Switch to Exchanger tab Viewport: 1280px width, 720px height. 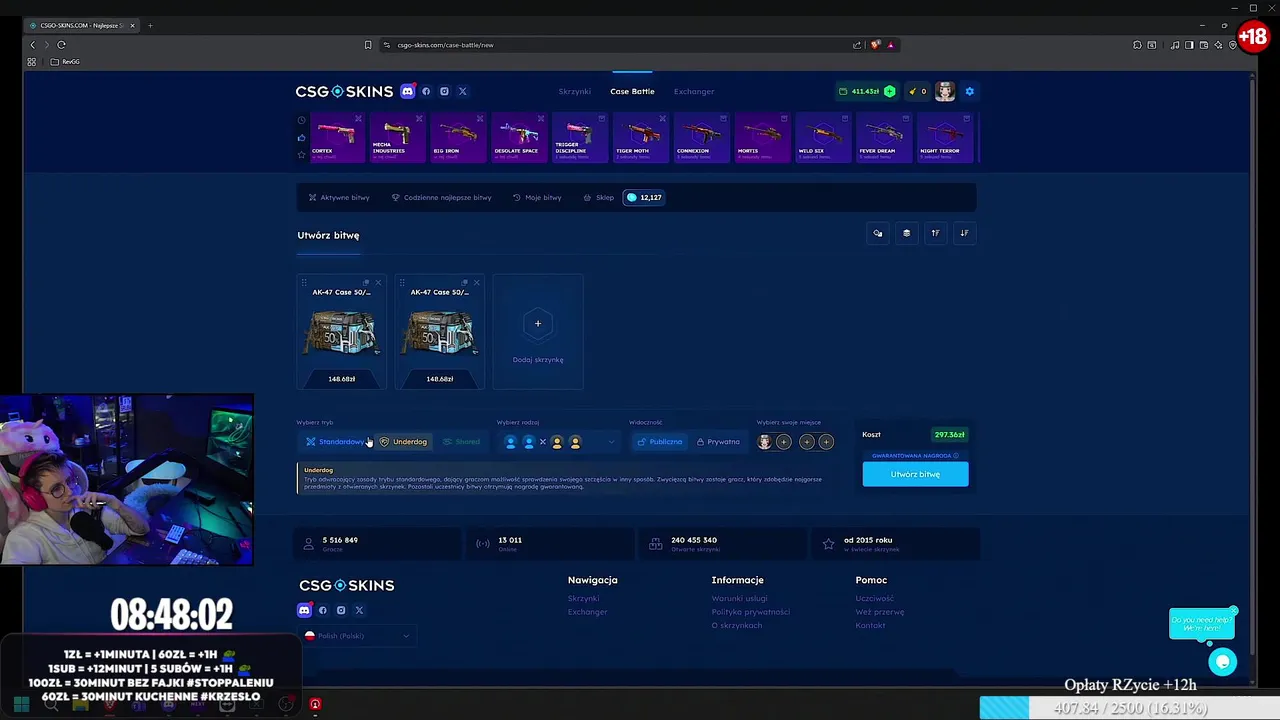(694, 91)
